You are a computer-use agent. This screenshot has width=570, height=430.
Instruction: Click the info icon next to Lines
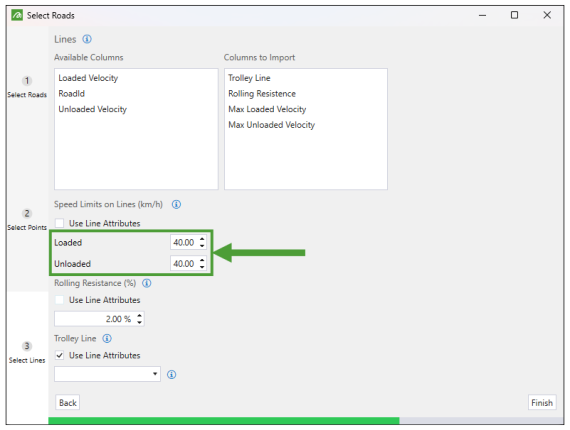coord(87,39)
